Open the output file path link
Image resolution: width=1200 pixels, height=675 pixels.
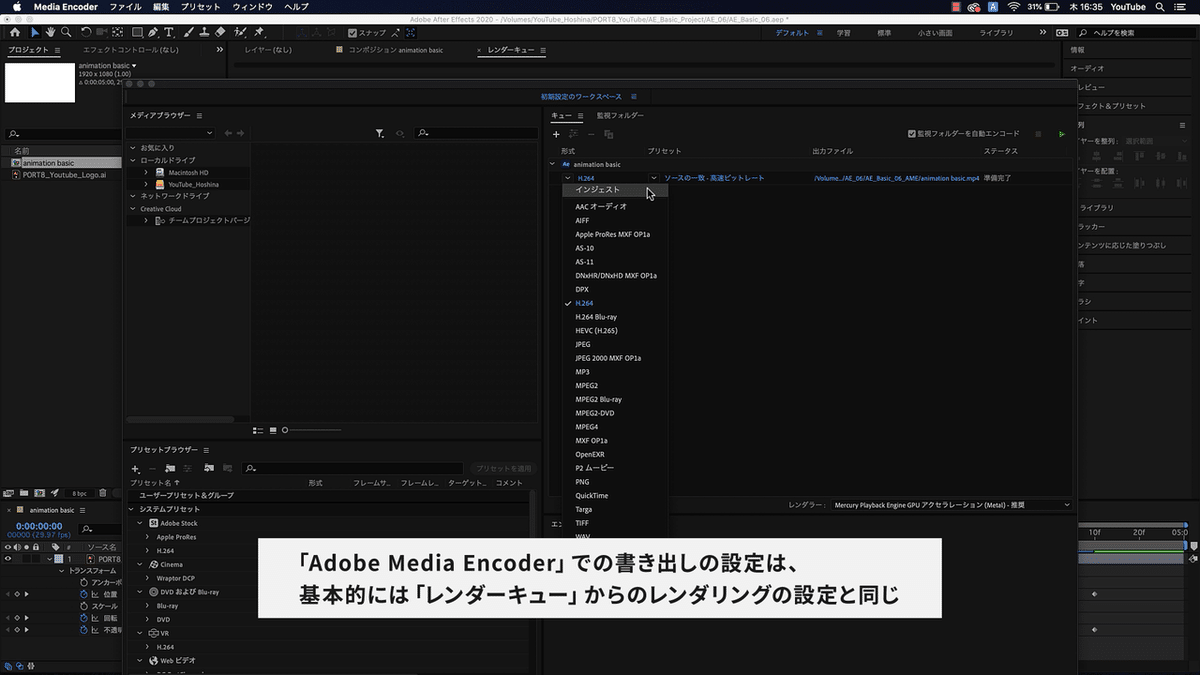point(897,178)
